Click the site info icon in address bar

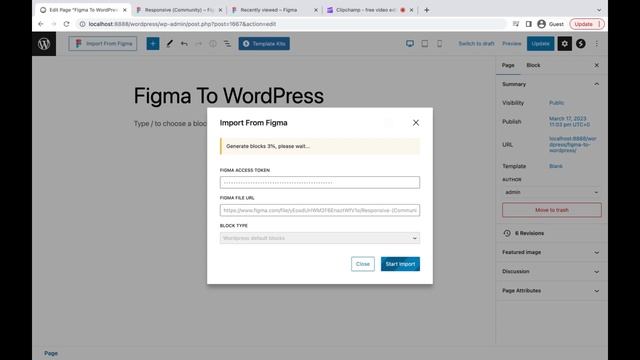click(82, 24)
